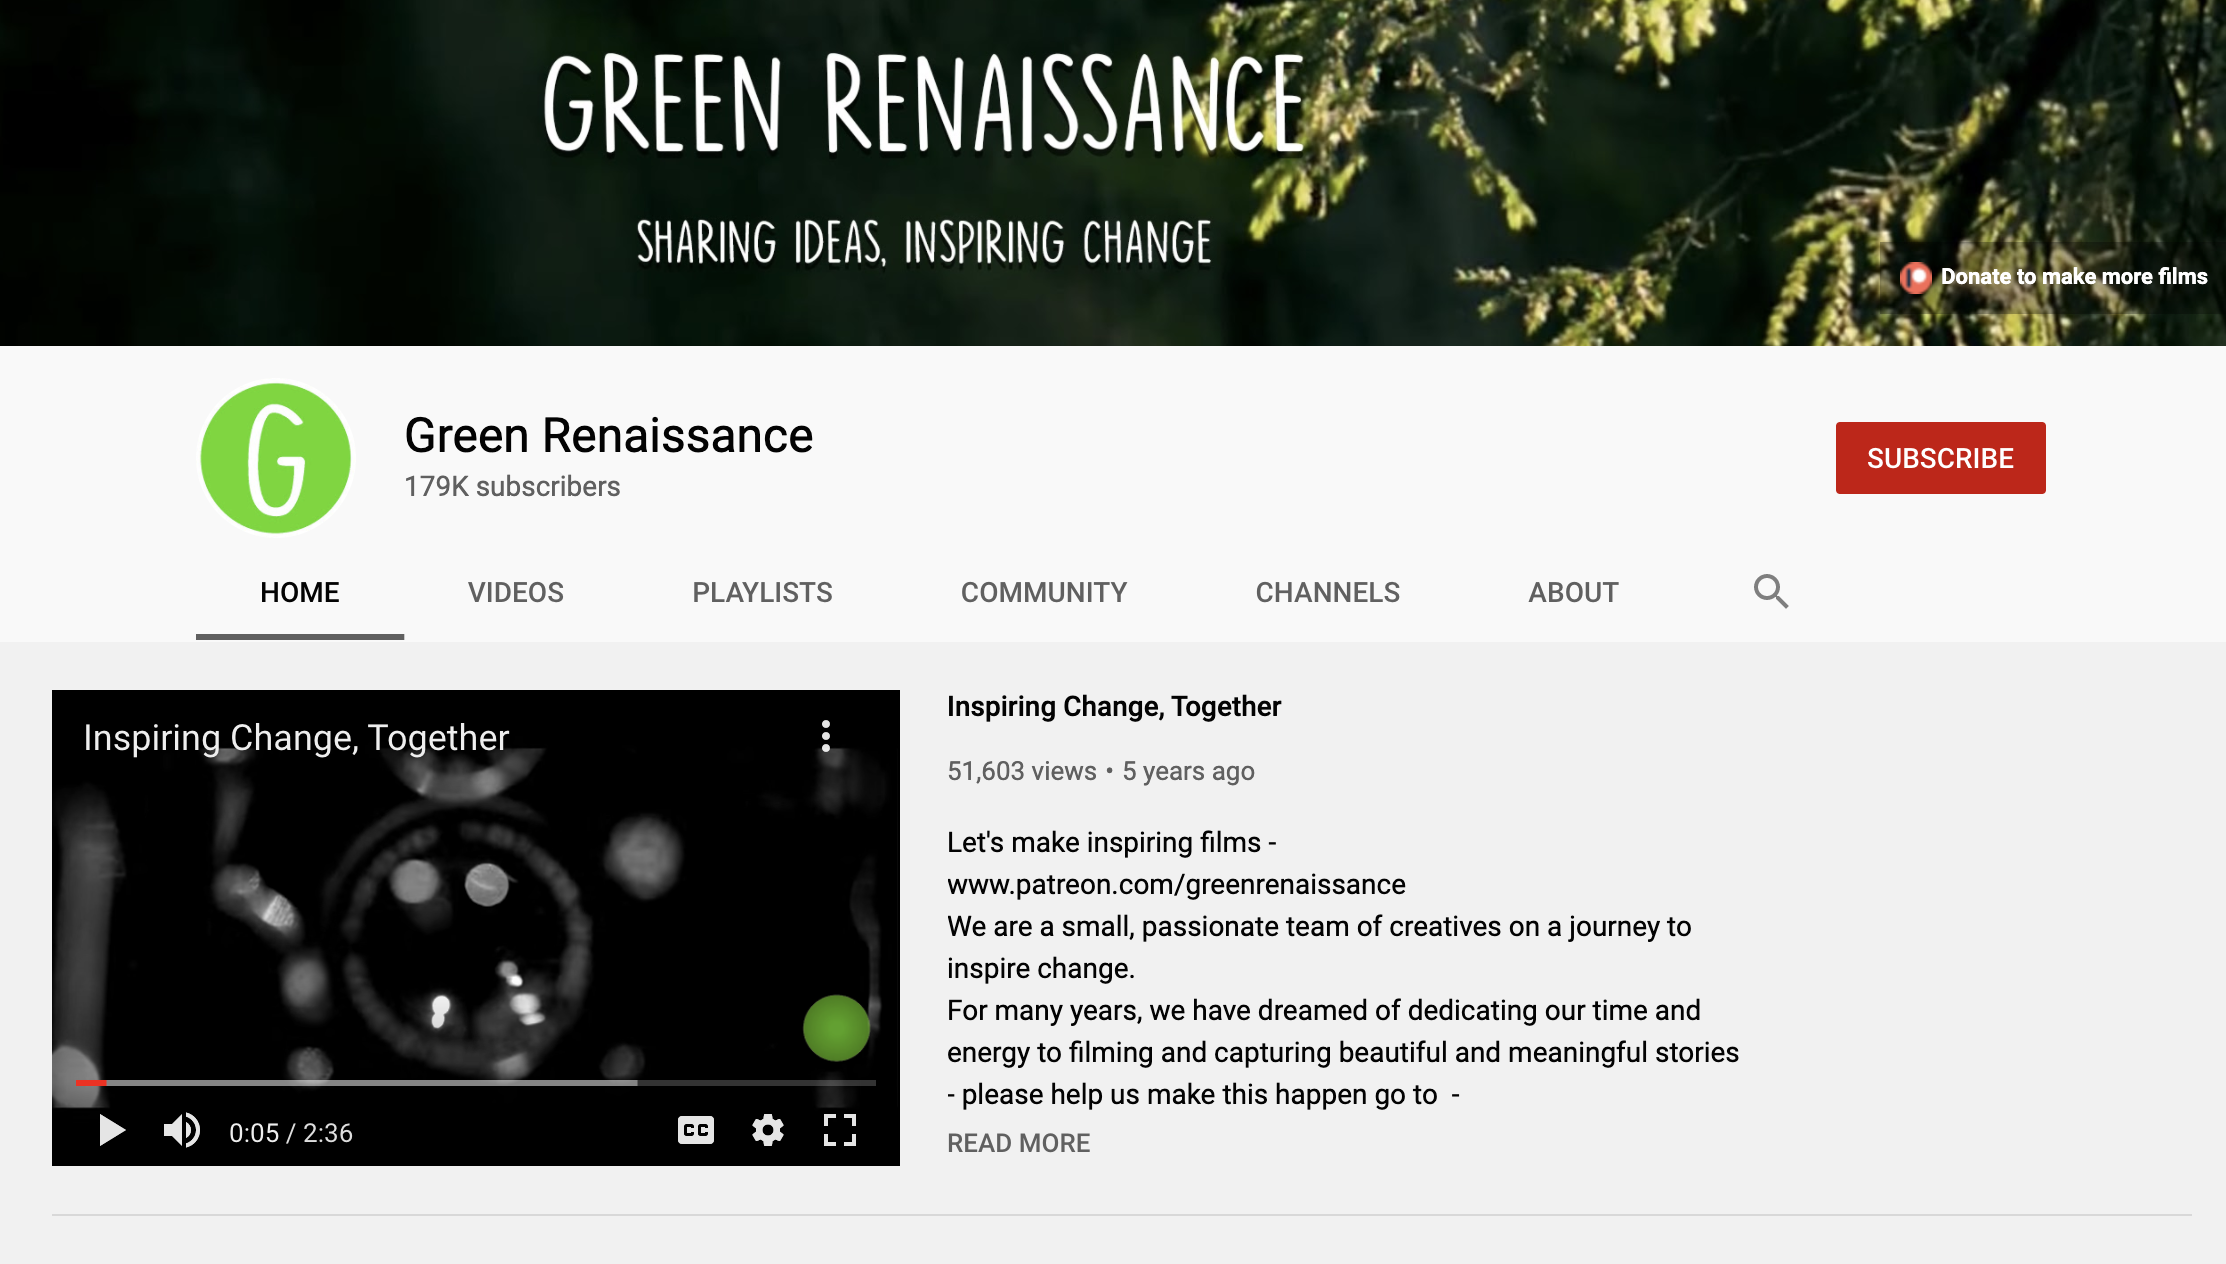2226x1264 pixels.
Task: Seek using the video progress bar
Action: click(x=476, y=1082)
